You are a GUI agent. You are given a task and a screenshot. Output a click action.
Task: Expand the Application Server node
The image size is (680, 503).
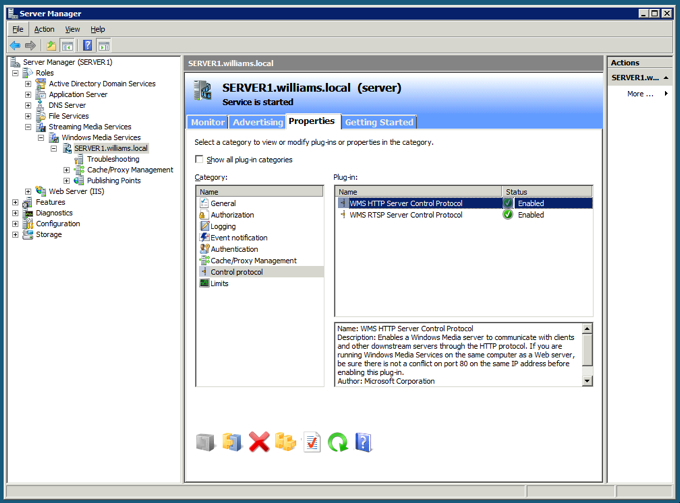(28, 95)
